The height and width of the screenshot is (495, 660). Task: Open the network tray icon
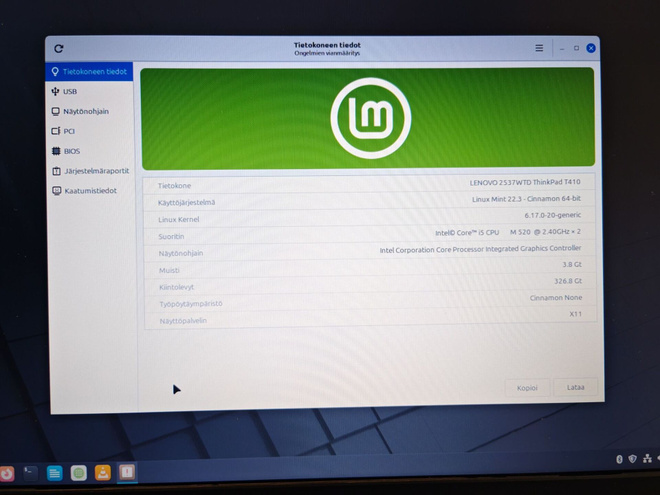(x=647, y=458)
